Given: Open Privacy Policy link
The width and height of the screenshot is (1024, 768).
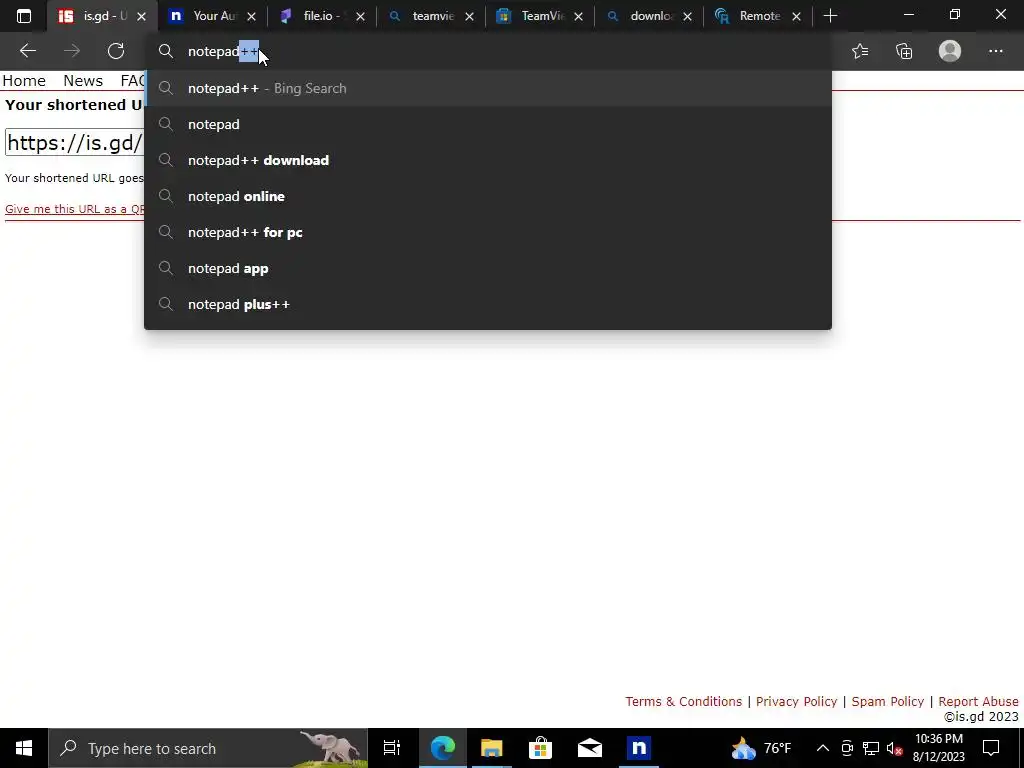Looking at the screenshot, I should [796, 701].
